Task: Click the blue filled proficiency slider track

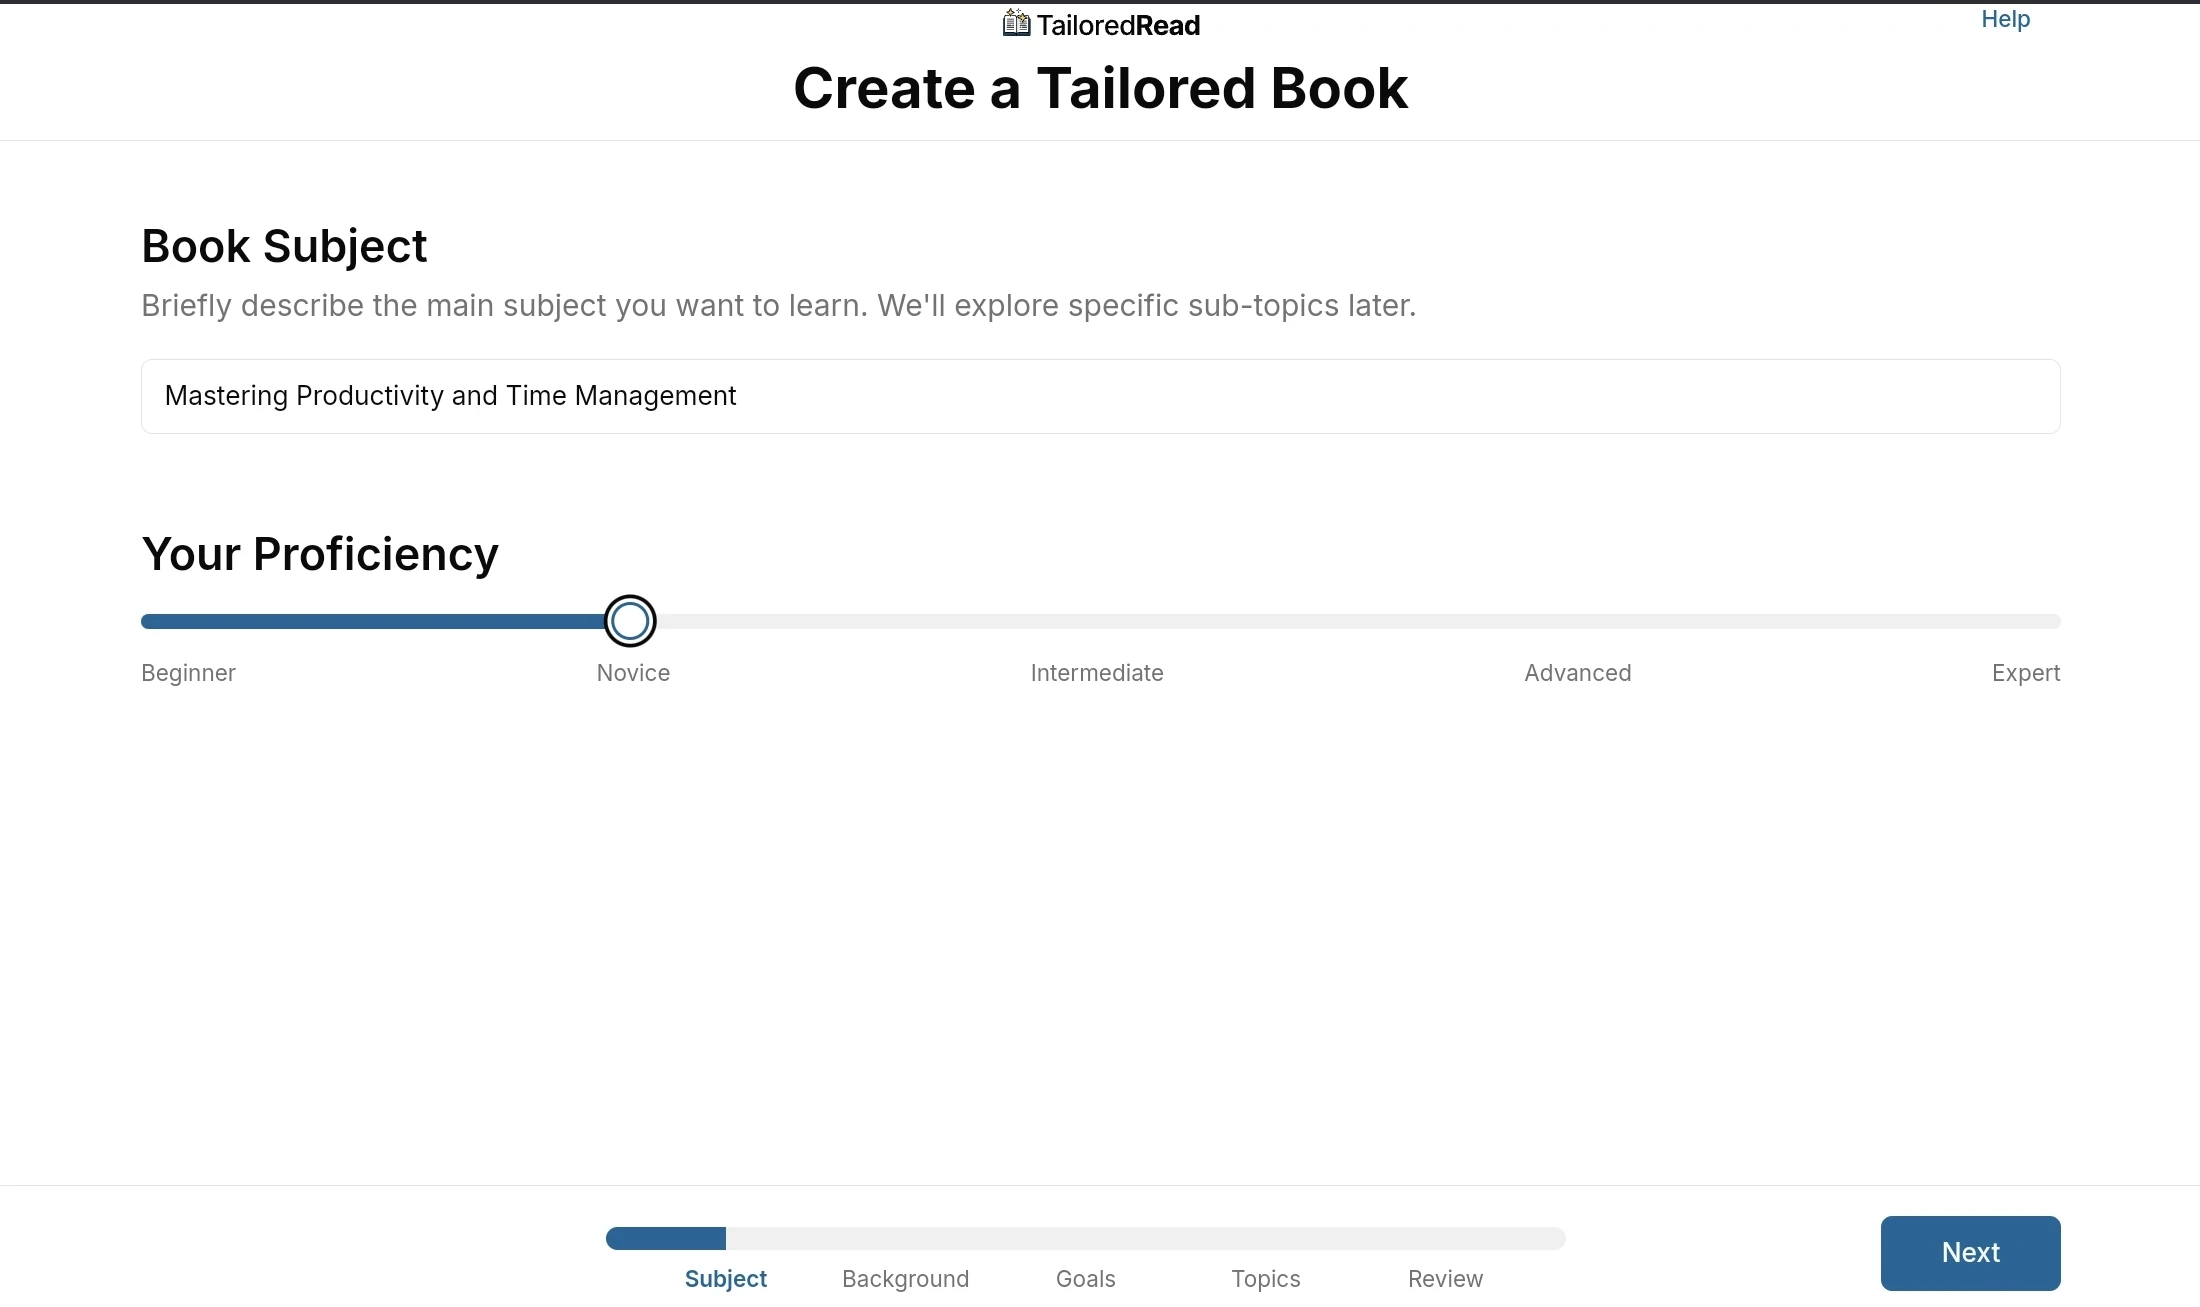Action: coord(370,622)
